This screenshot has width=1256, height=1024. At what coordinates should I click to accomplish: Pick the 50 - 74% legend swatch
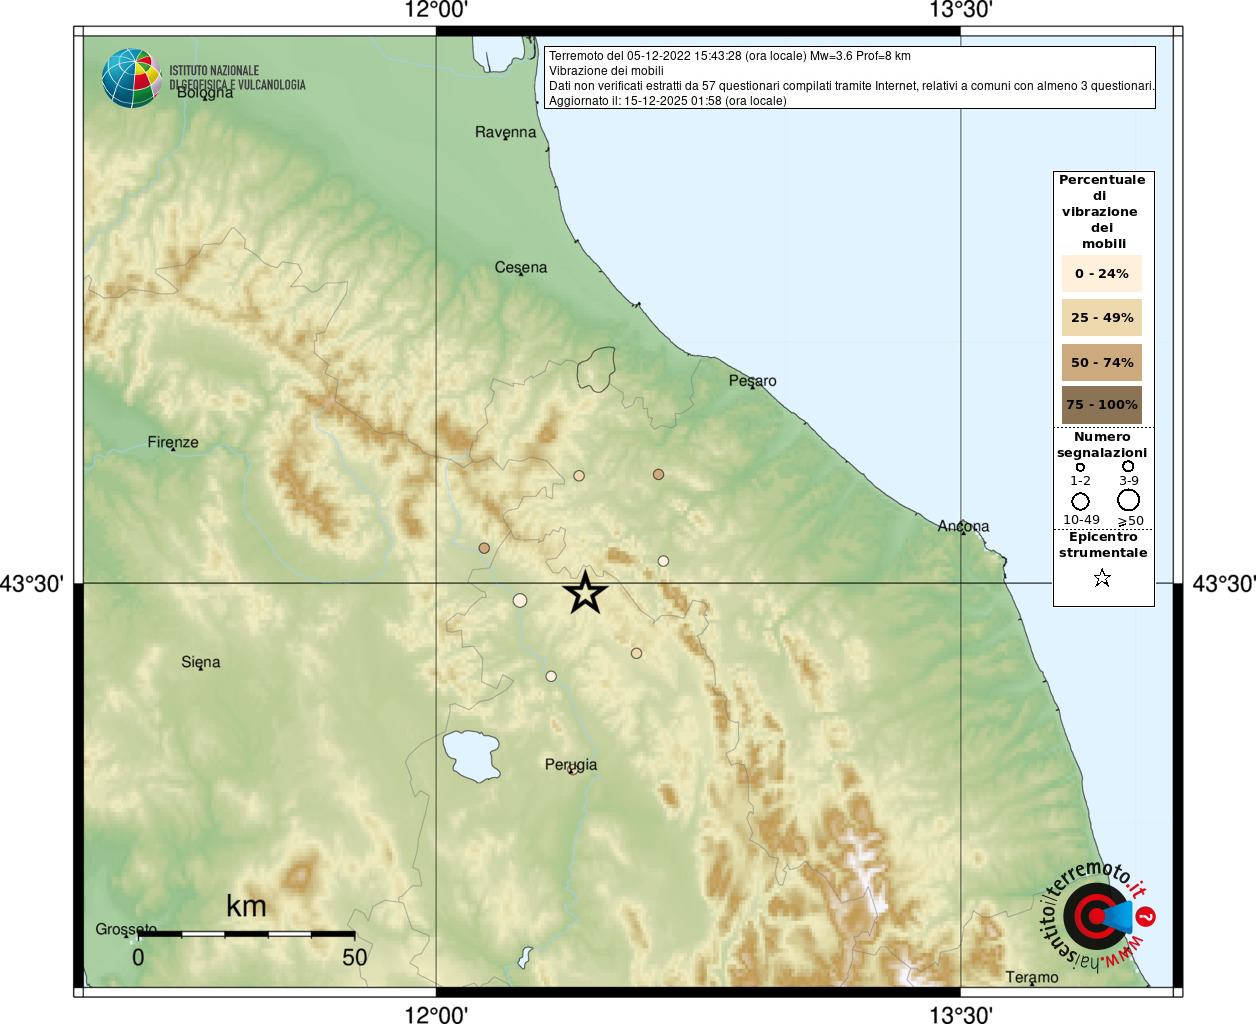click(1101, 362)
